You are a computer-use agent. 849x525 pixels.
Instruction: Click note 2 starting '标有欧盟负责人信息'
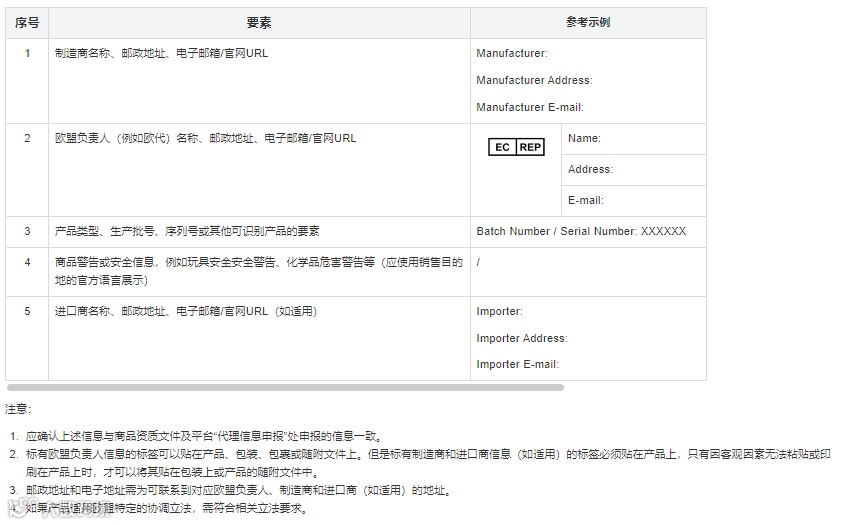(428, 463)
